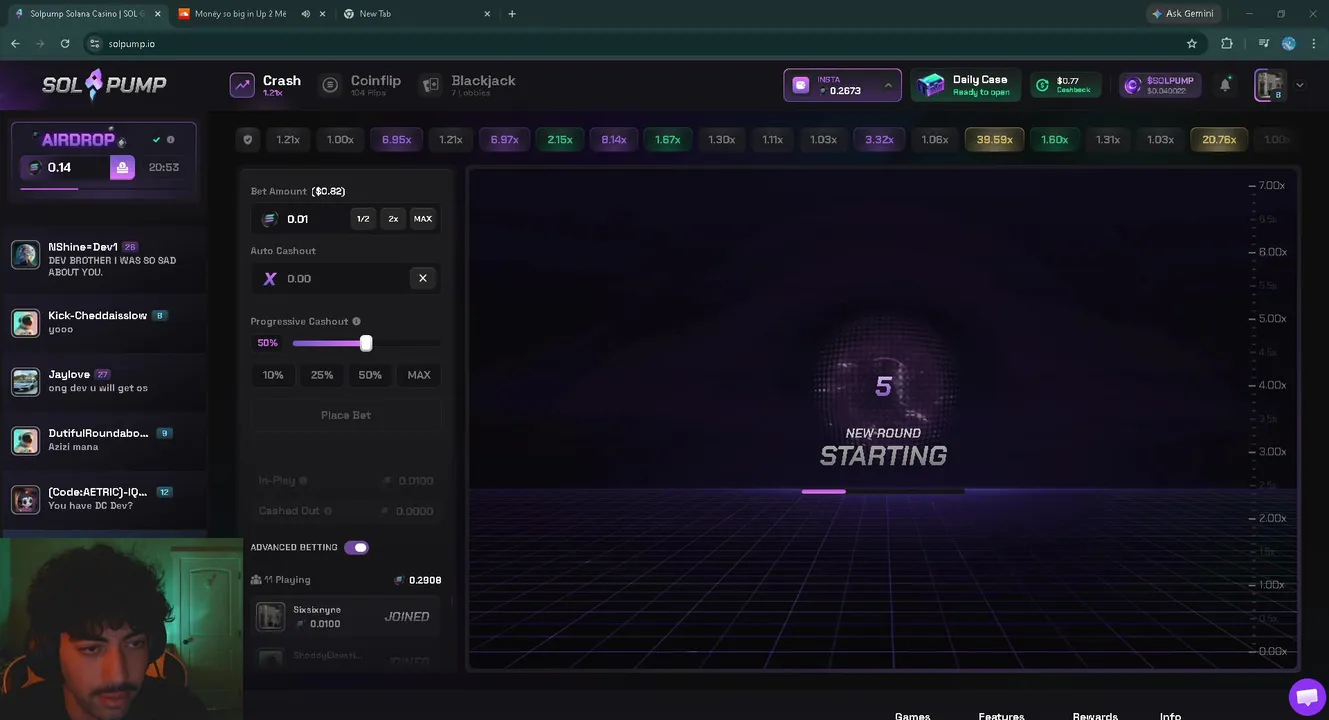Focus the Auto Cashout input field
1329x720 pixels.
click(330, 279)
